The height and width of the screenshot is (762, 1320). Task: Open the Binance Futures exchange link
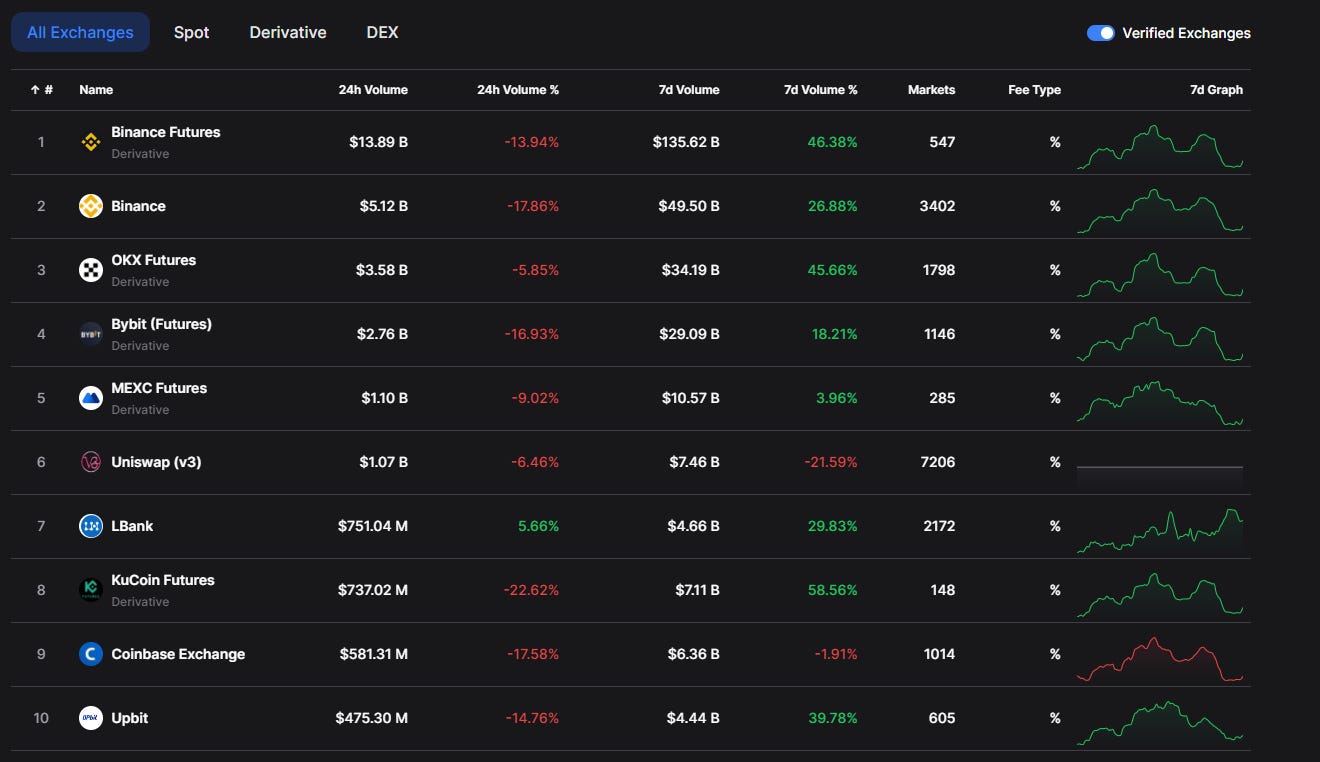[x=166, y=132]
